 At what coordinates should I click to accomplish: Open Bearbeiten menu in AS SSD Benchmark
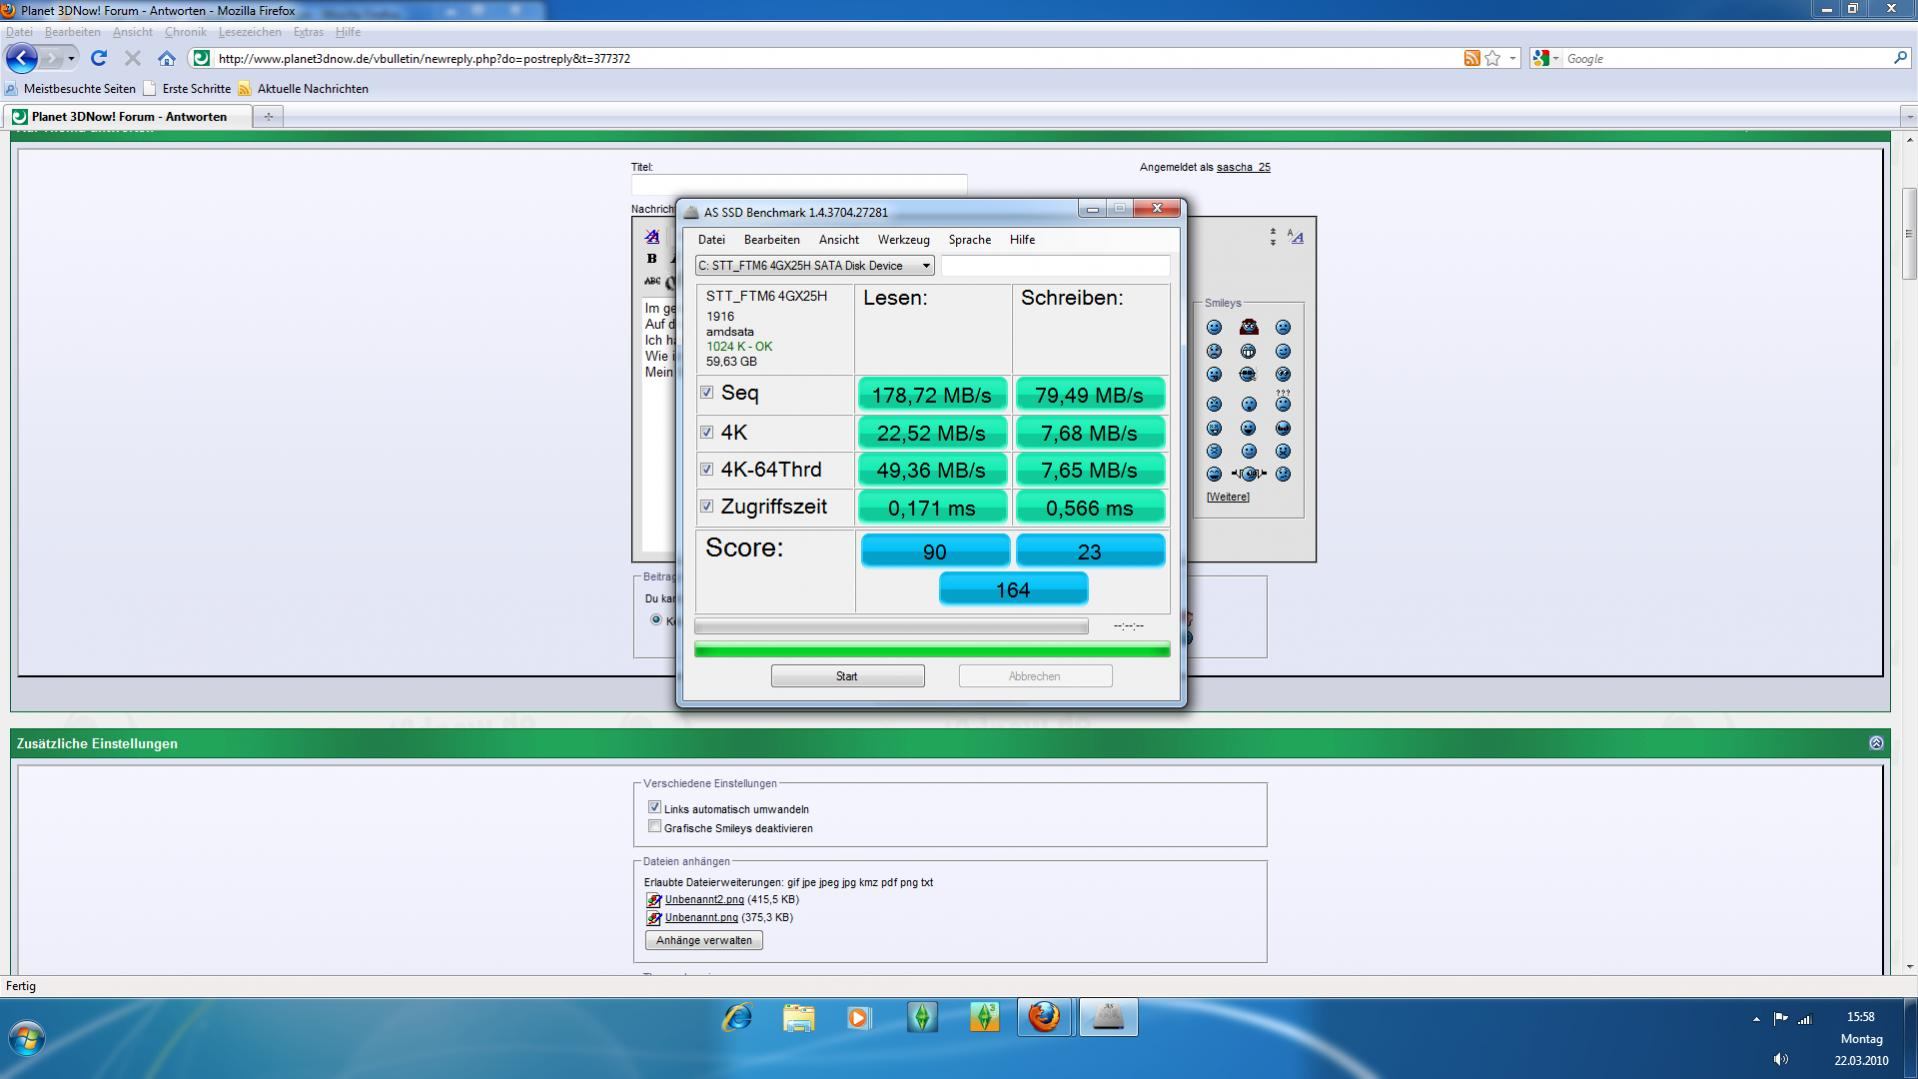(771, 240)
